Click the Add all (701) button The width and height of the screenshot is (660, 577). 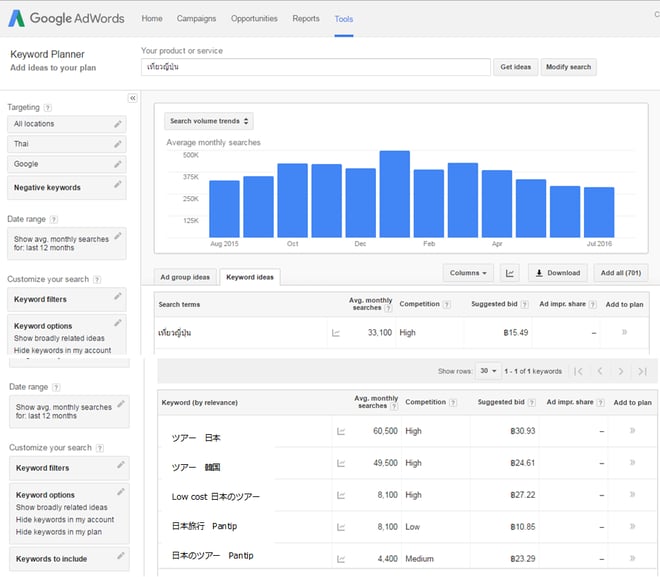pos(621,273)
